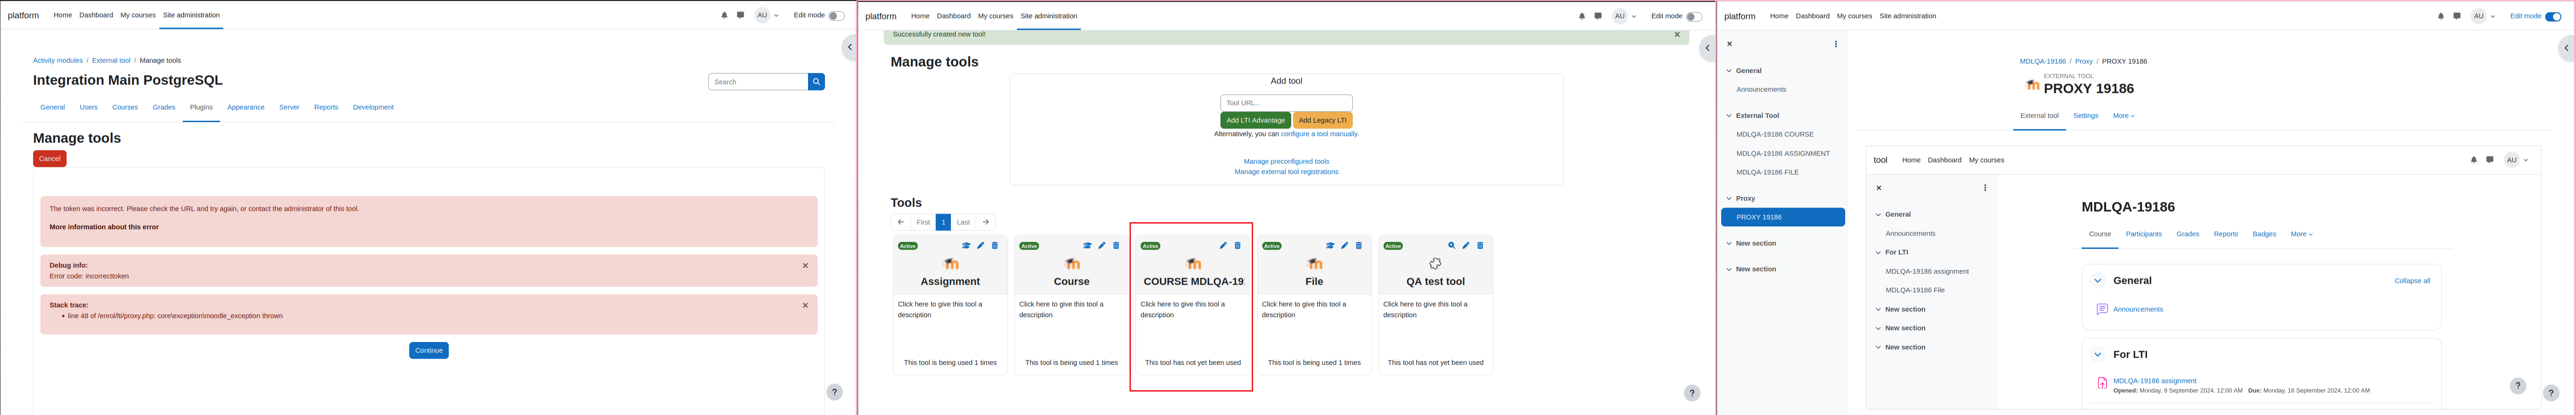The image size is (2576, 415).
Task: Open courses cap icon on Assignment card
Action: (966, 245)
